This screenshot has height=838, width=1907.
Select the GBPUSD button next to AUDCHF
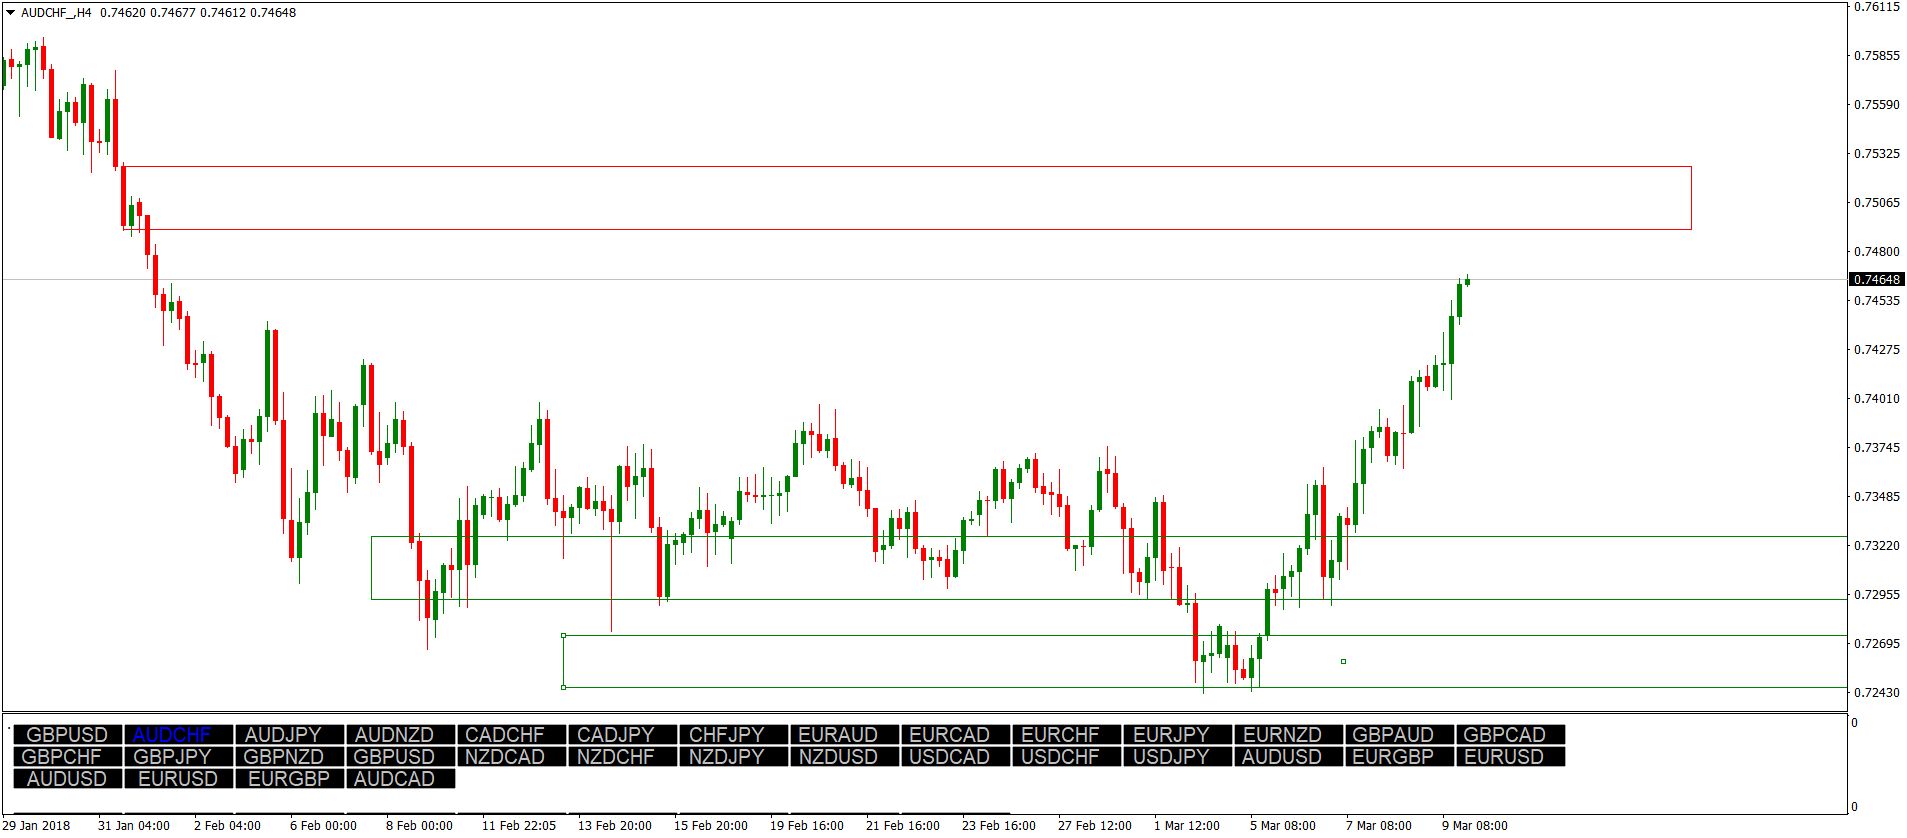pos(67,735)
